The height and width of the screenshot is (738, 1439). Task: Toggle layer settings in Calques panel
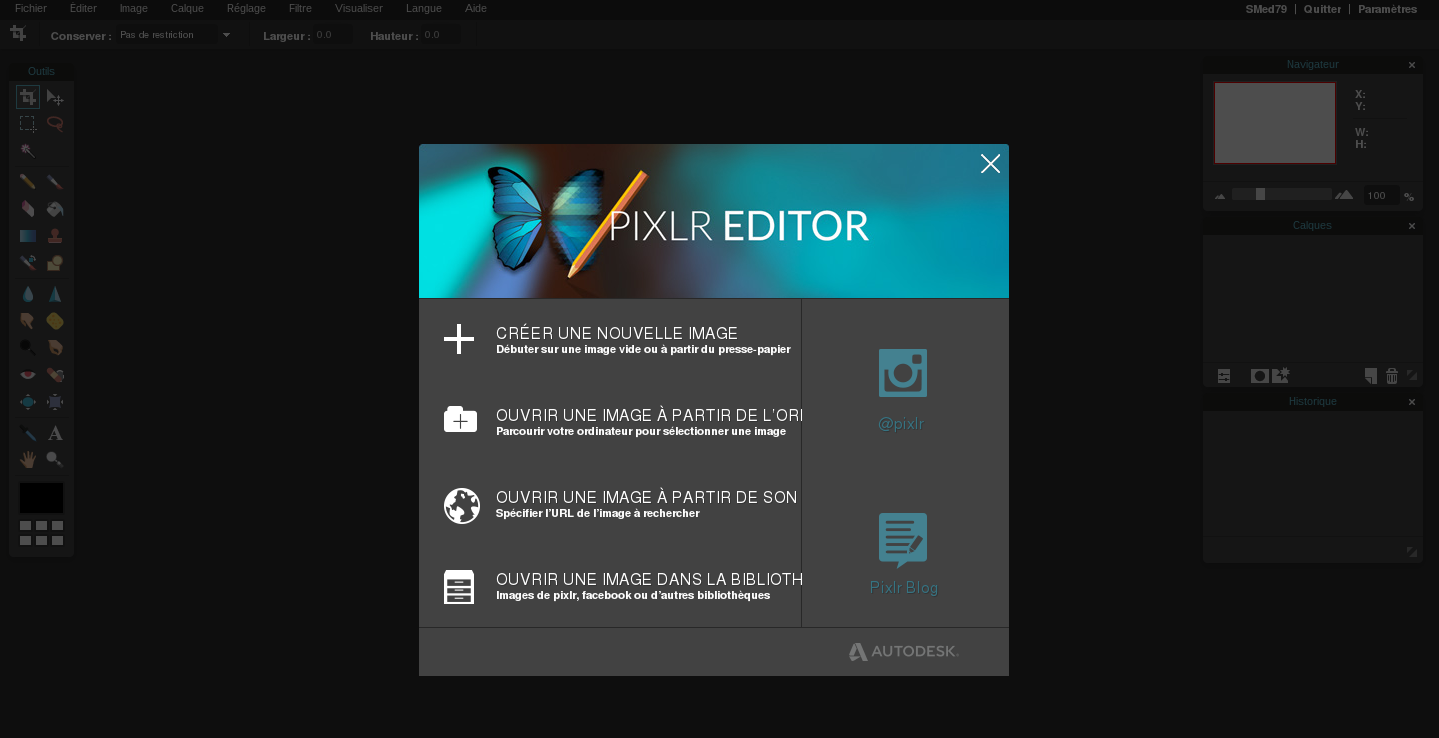1224,376
